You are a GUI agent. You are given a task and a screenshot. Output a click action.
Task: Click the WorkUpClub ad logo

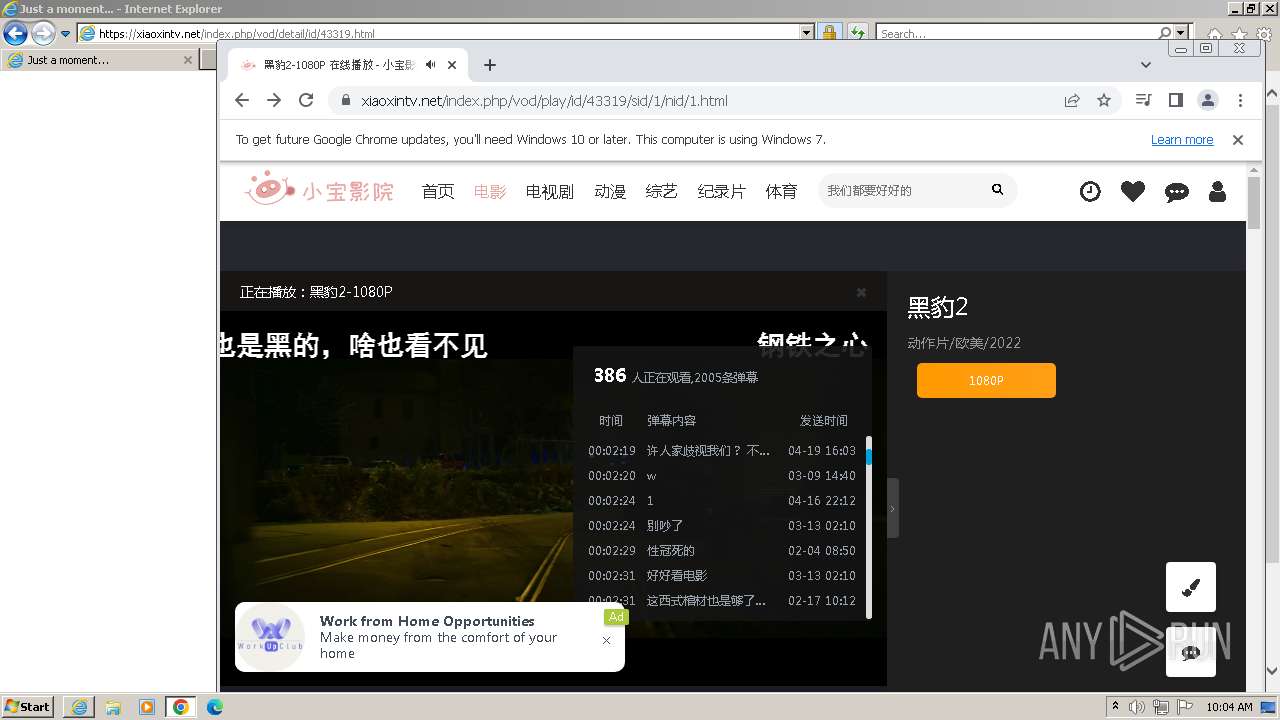pos(270,637)
